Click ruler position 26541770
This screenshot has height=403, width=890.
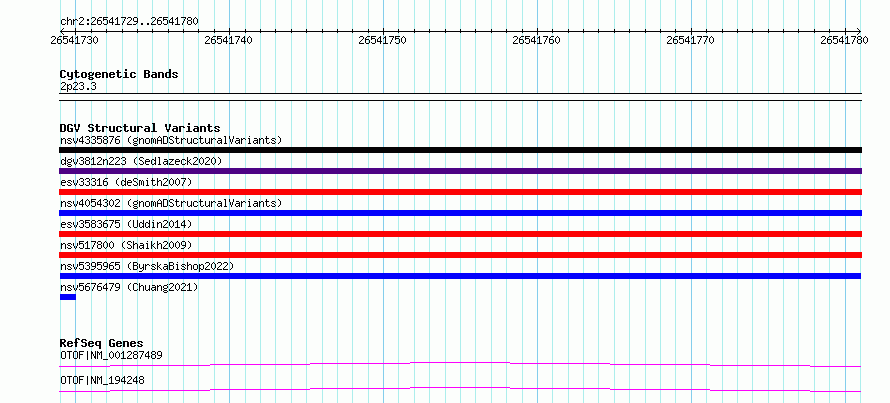pos(690,40)
